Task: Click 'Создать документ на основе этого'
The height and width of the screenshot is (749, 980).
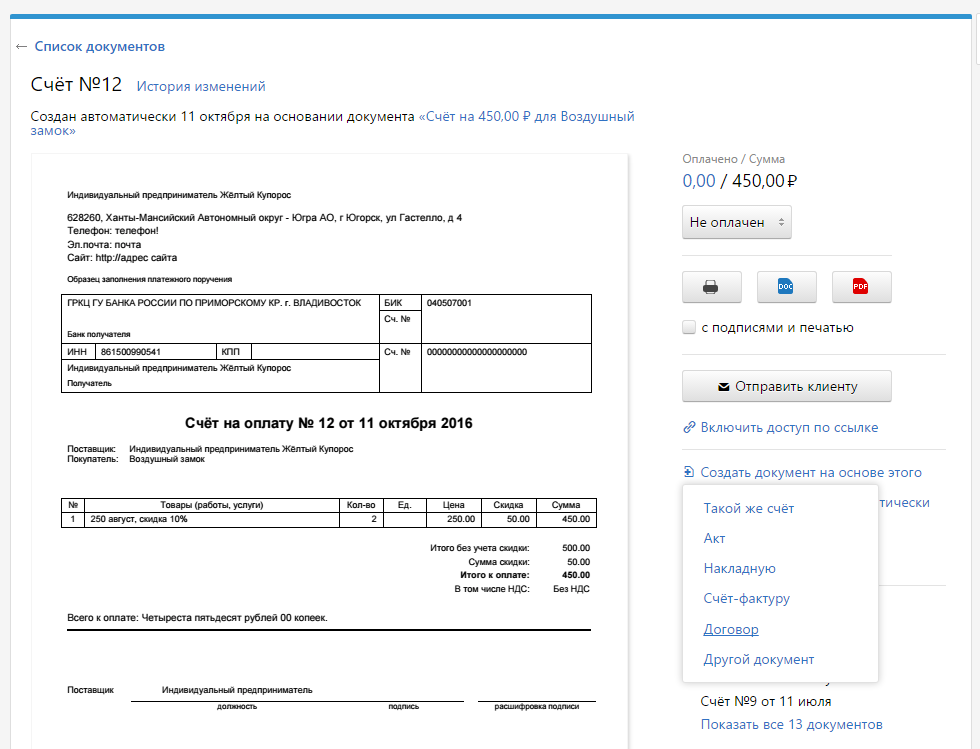Action: click(811, 472)
